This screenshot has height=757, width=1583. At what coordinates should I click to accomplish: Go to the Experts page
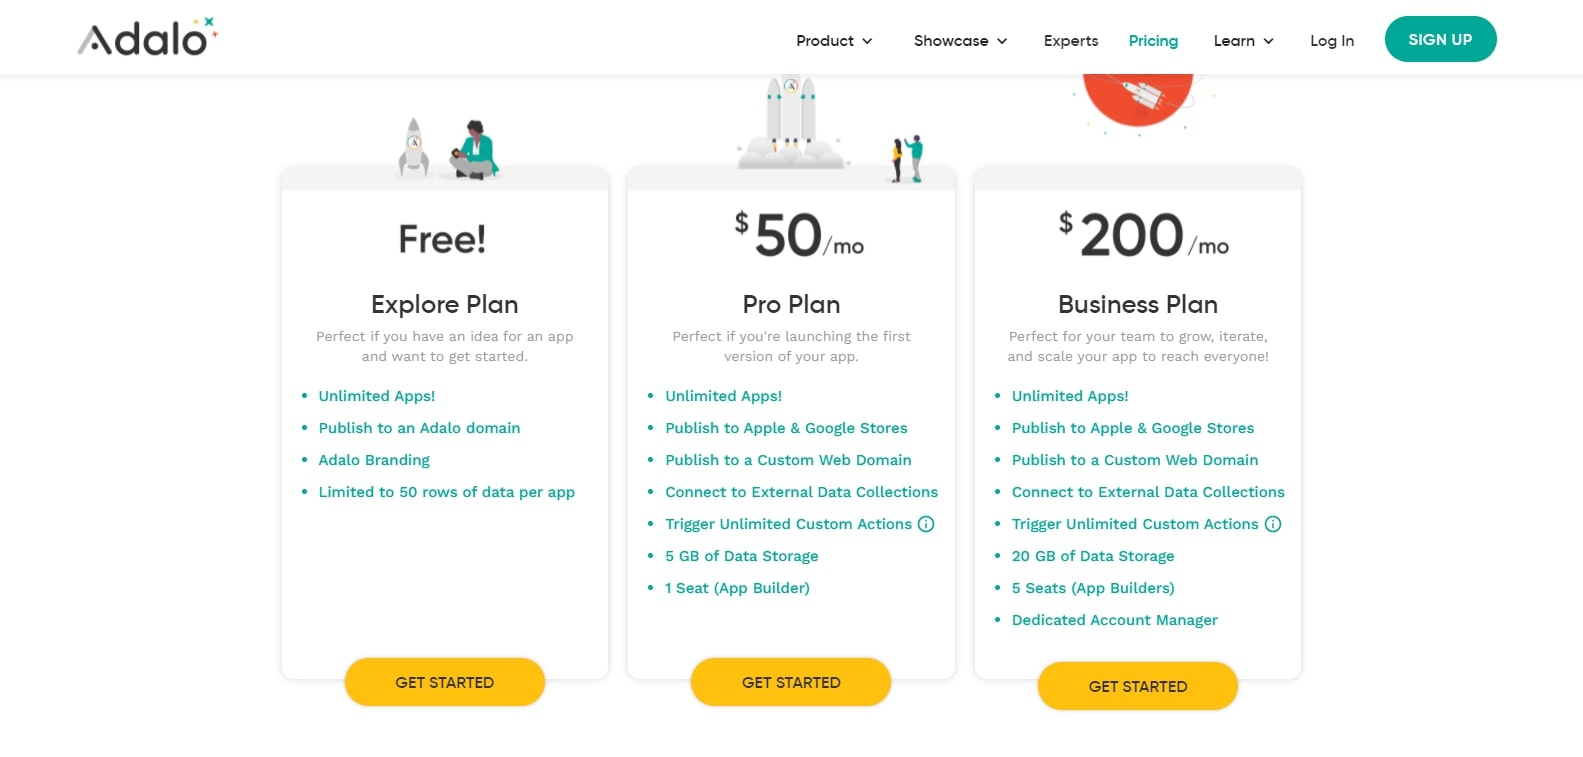click(1071, 41)
